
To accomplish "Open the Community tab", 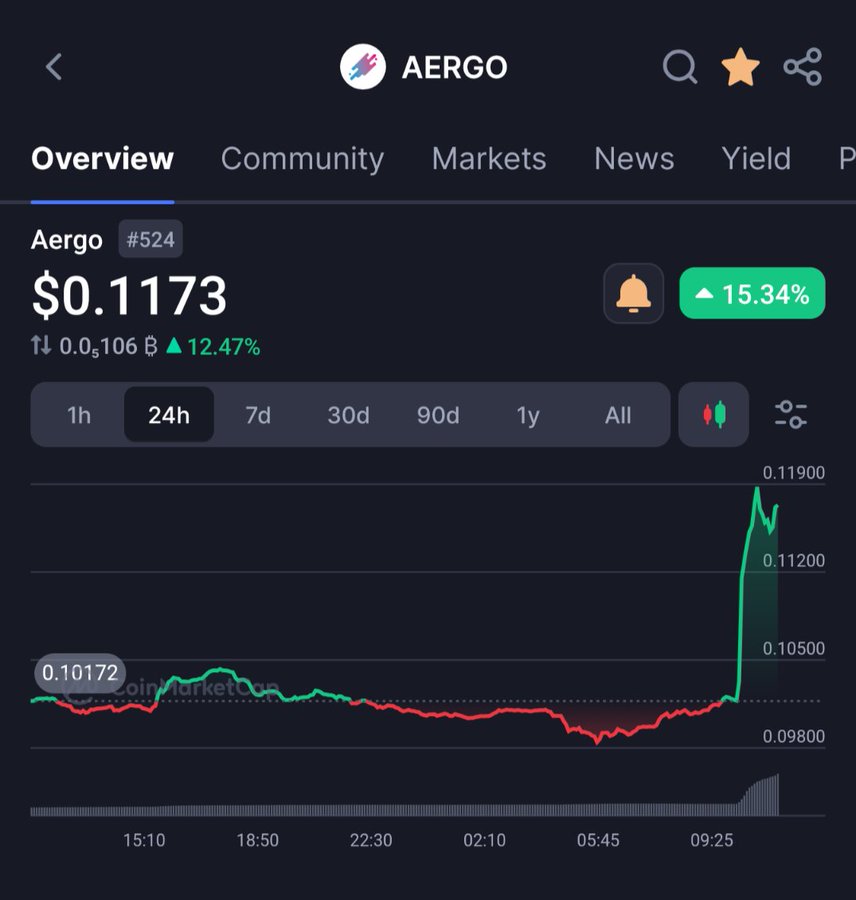I will 302,159.
